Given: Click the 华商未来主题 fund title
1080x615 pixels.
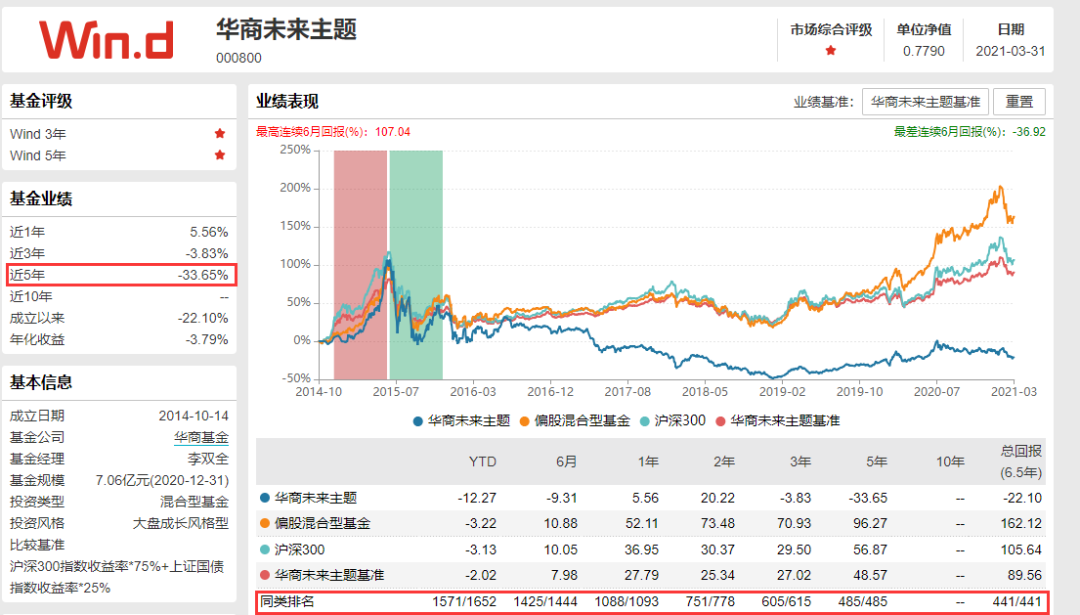Looking at the screenshot, I should pos(287,30).
